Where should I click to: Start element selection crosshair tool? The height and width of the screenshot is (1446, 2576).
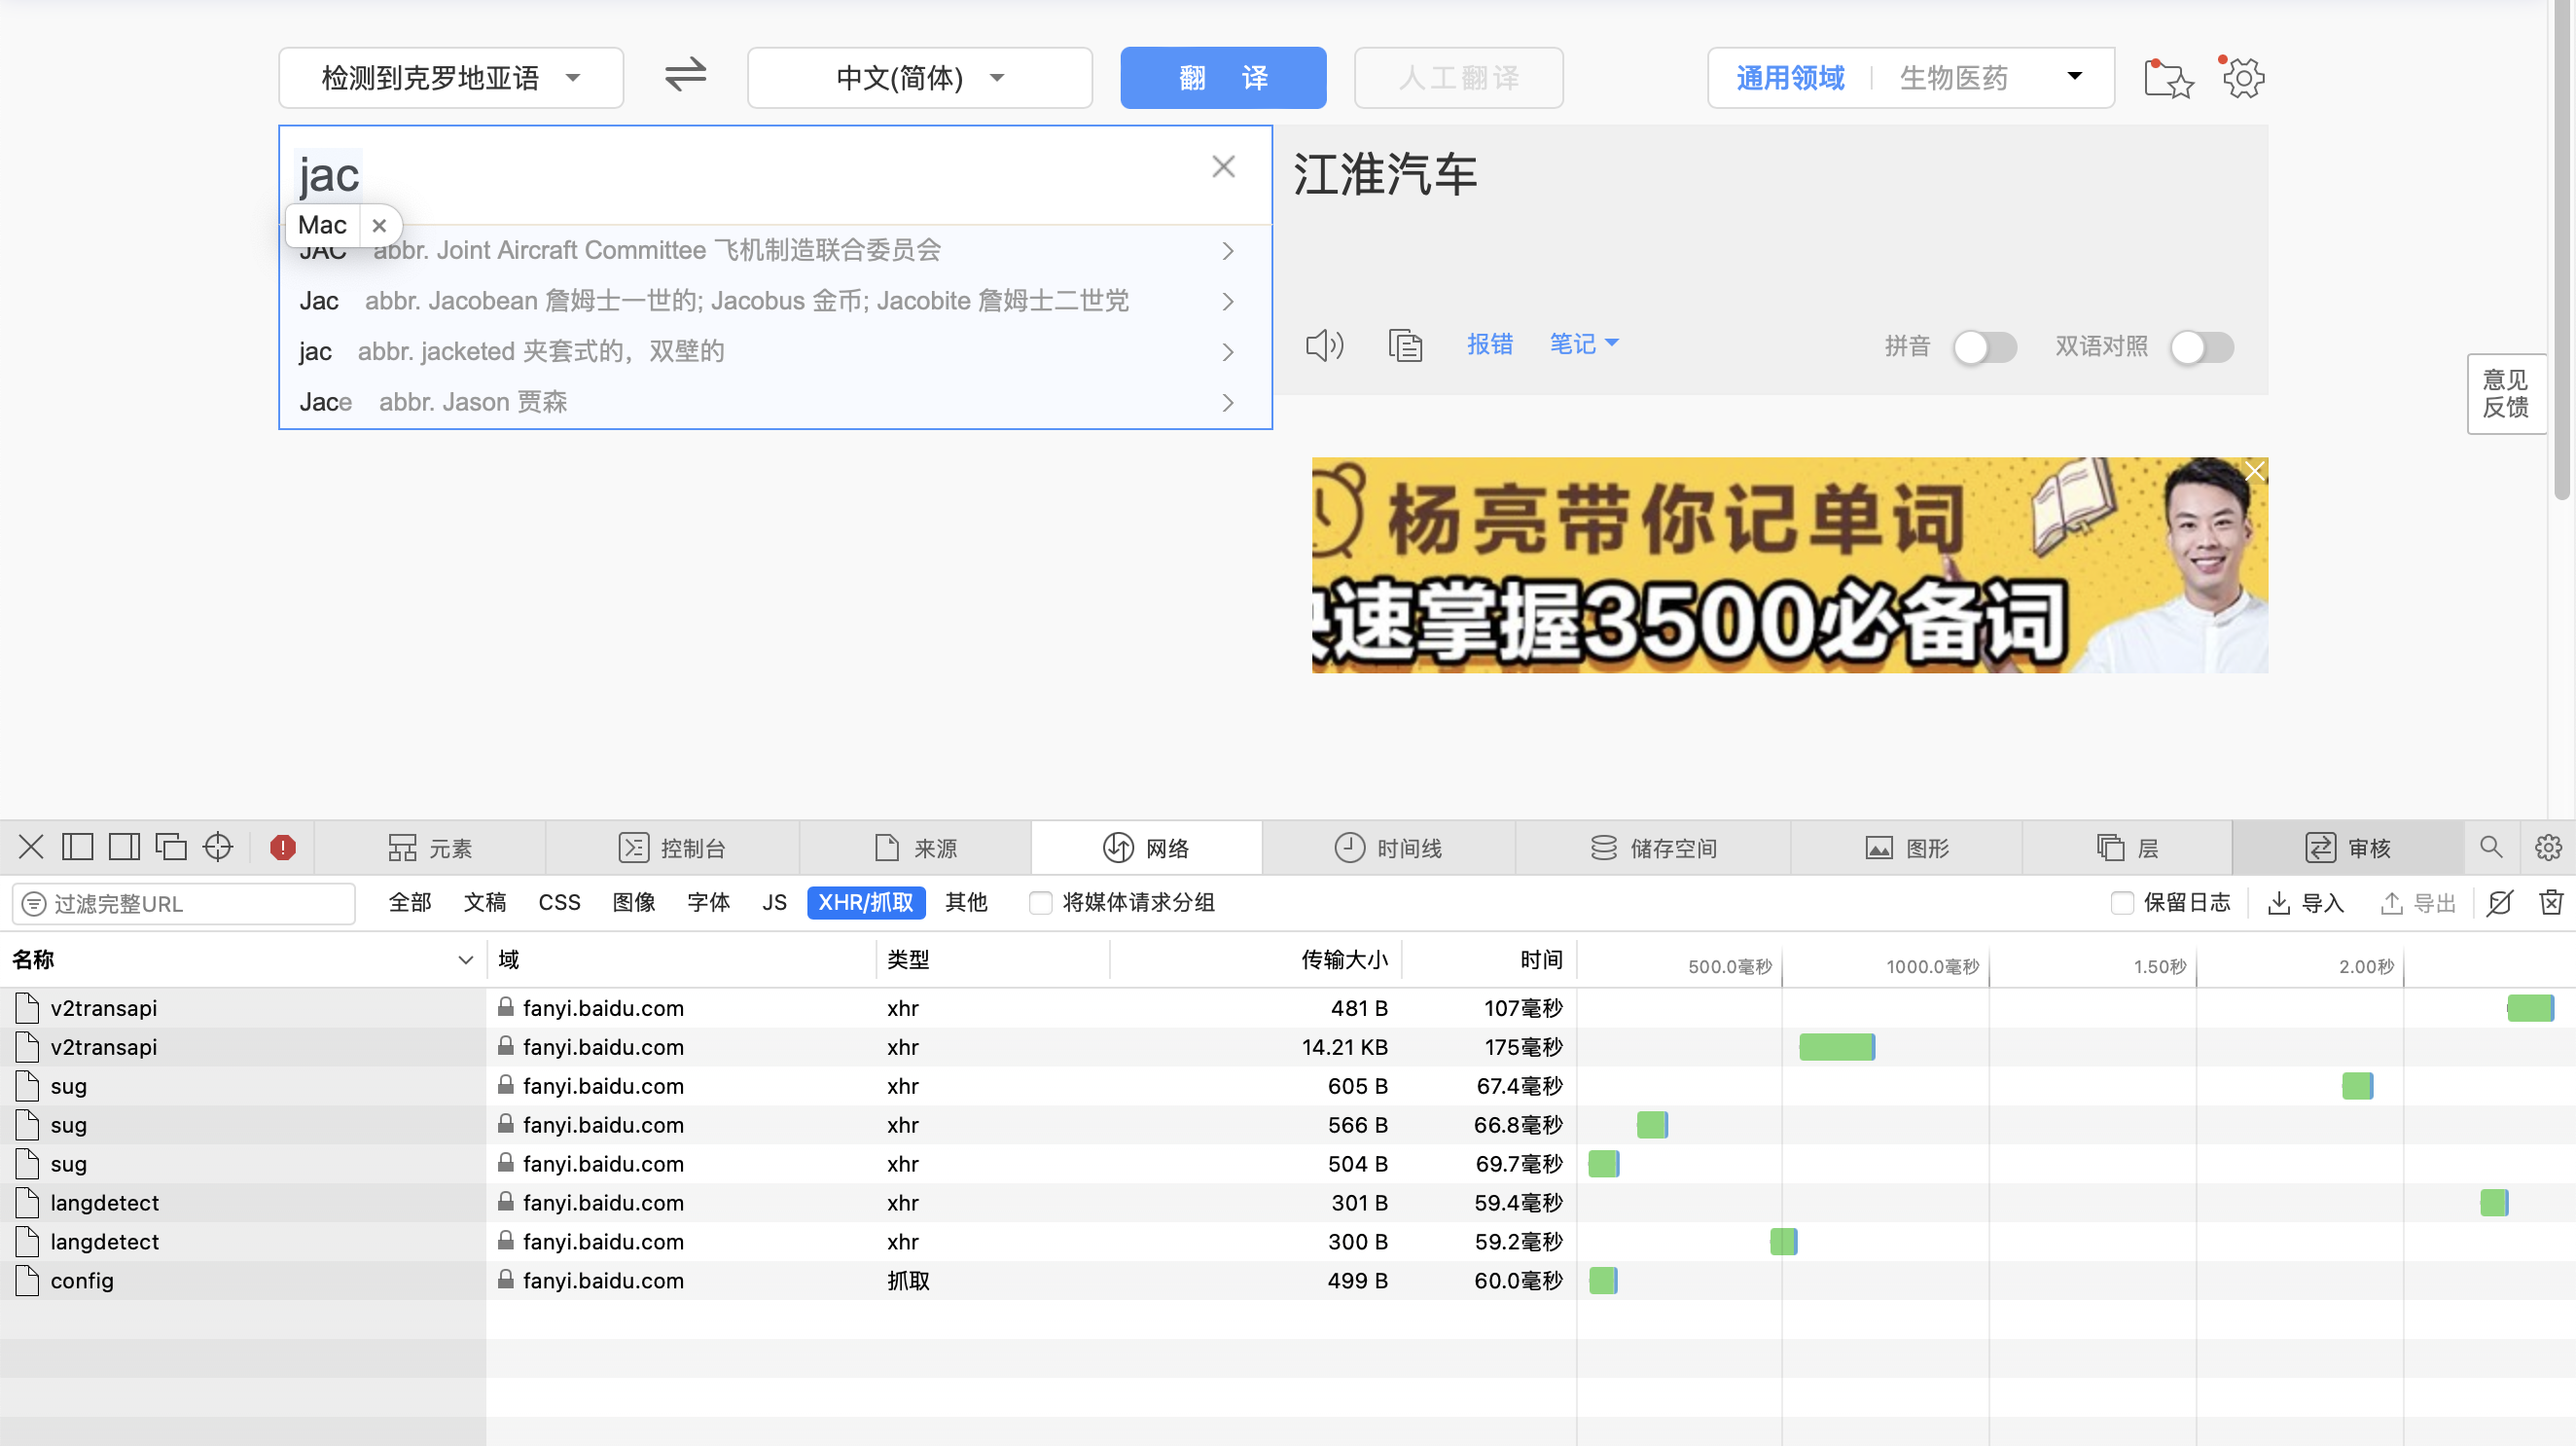[218, 848]
